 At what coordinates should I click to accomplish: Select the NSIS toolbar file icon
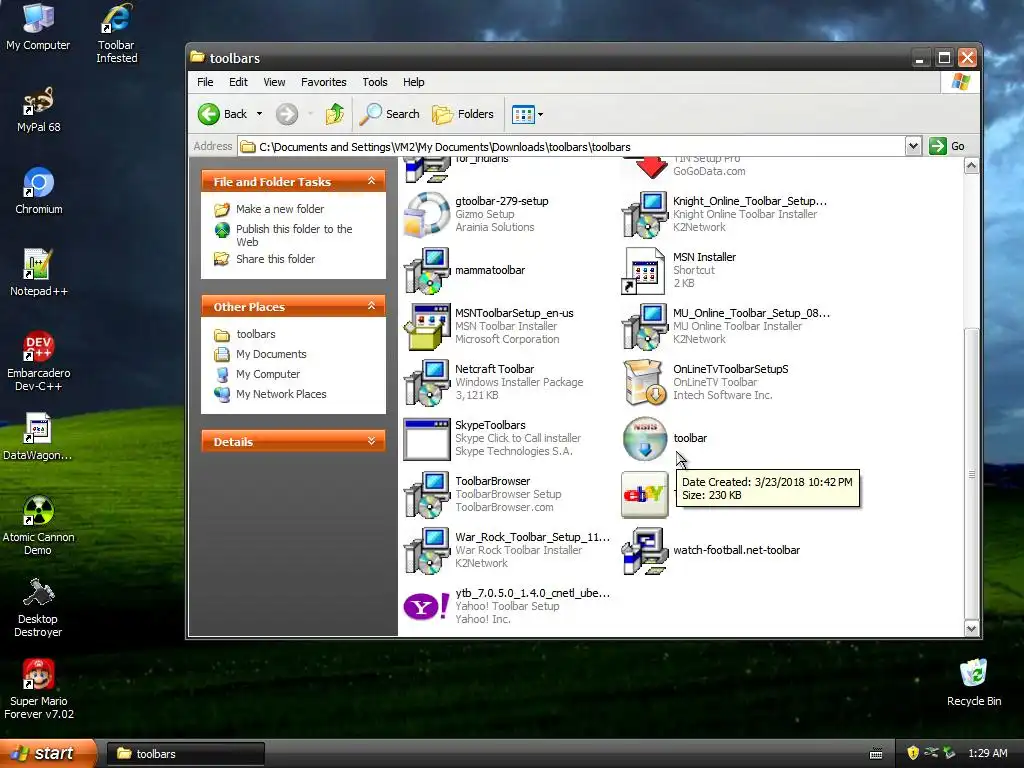tap(645, 439)
